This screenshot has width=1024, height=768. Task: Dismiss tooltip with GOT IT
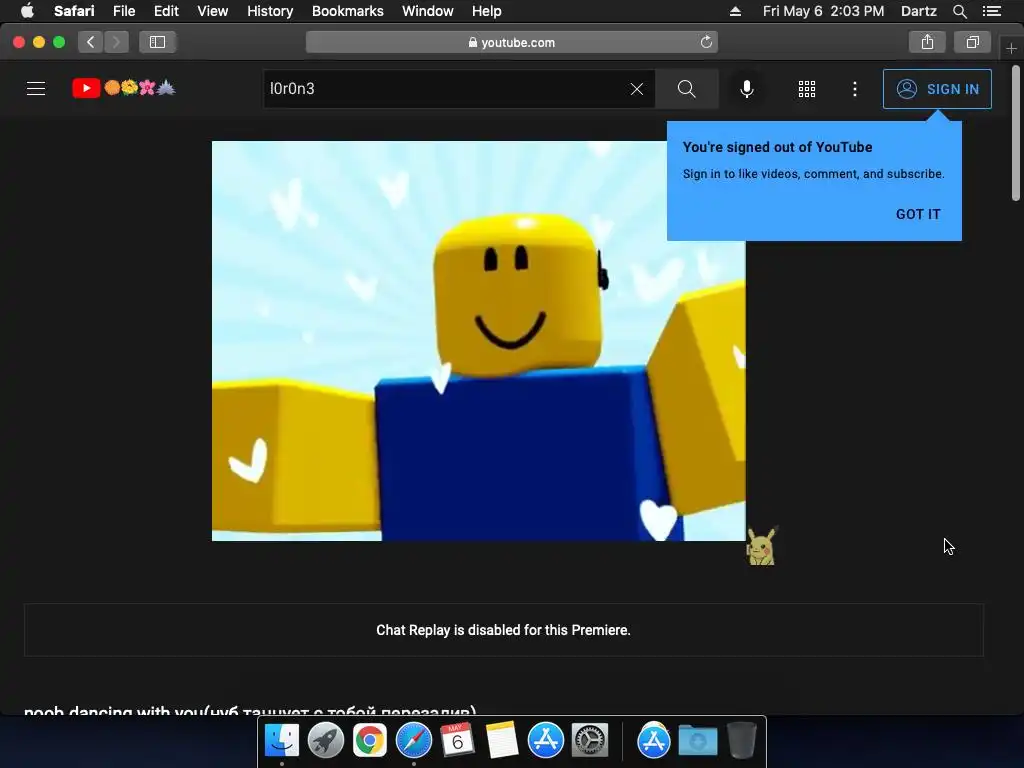point(918,214)
